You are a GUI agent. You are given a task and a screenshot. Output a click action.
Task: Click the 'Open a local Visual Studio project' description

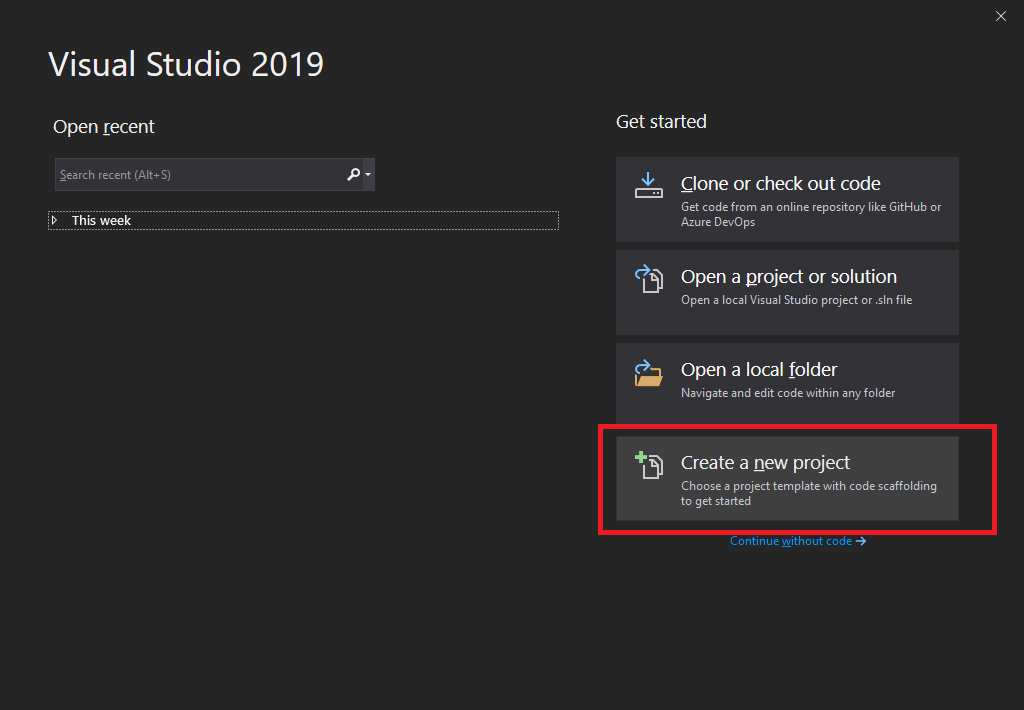coord(796,300)
